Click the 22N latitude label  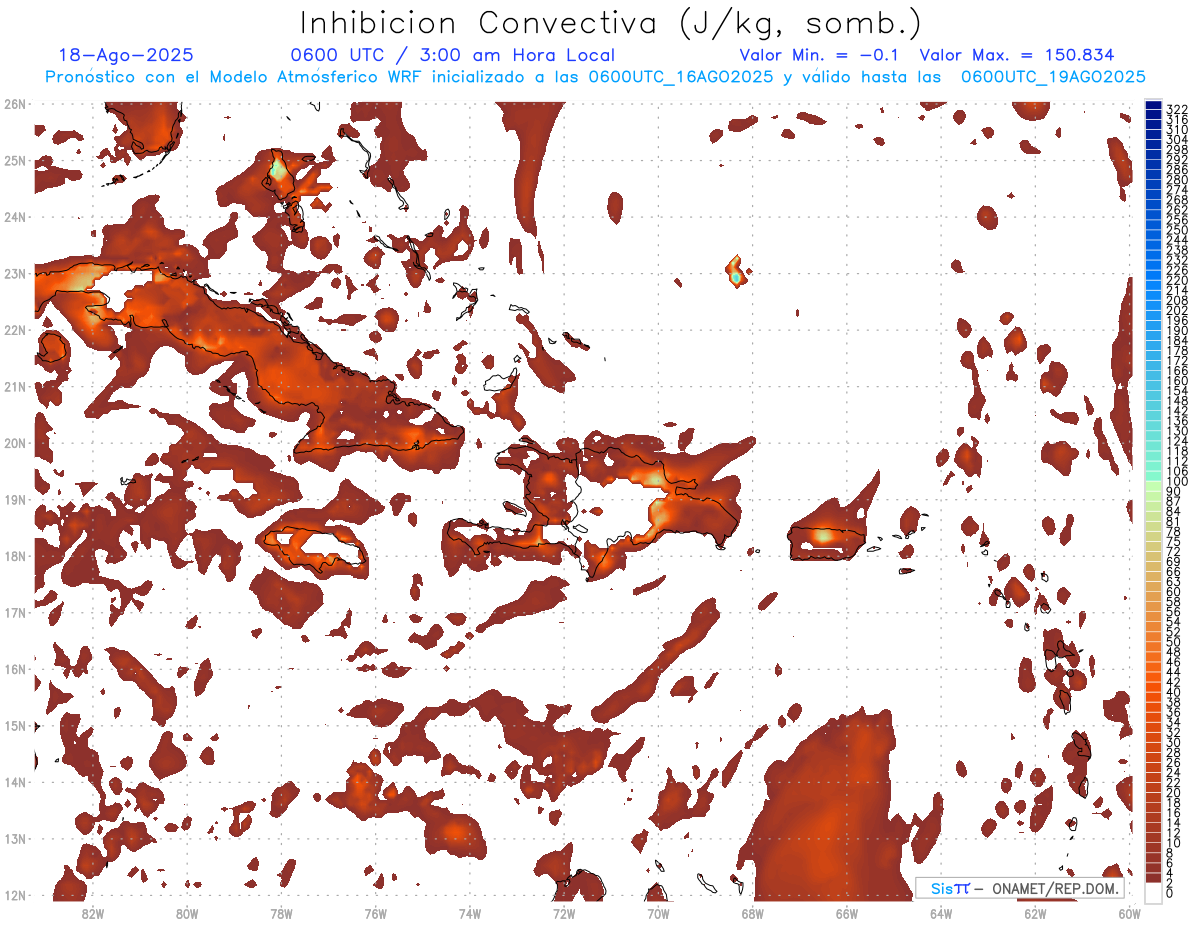[15, 330]
